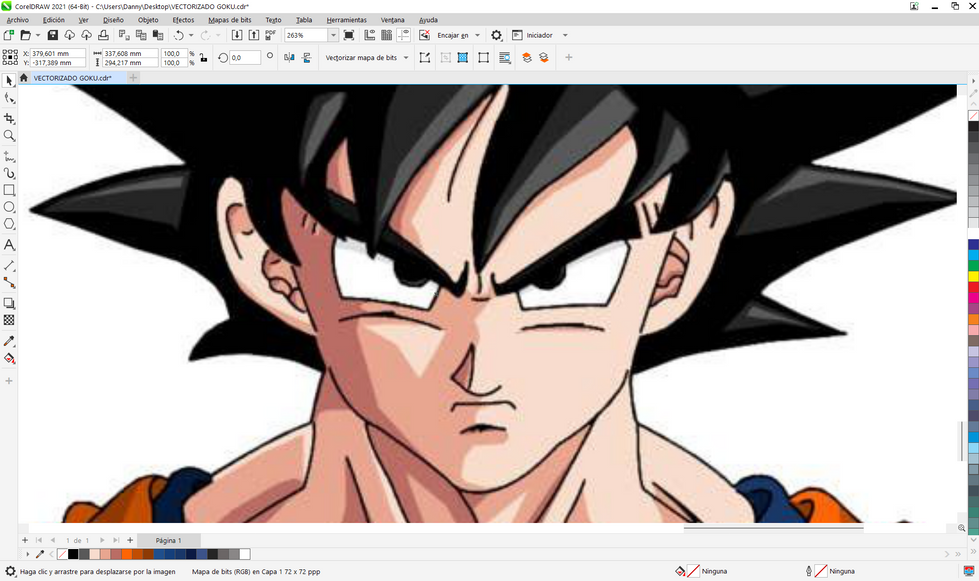Click the Edit bitmap icon
Screen dimensions: 979x581
425,57
